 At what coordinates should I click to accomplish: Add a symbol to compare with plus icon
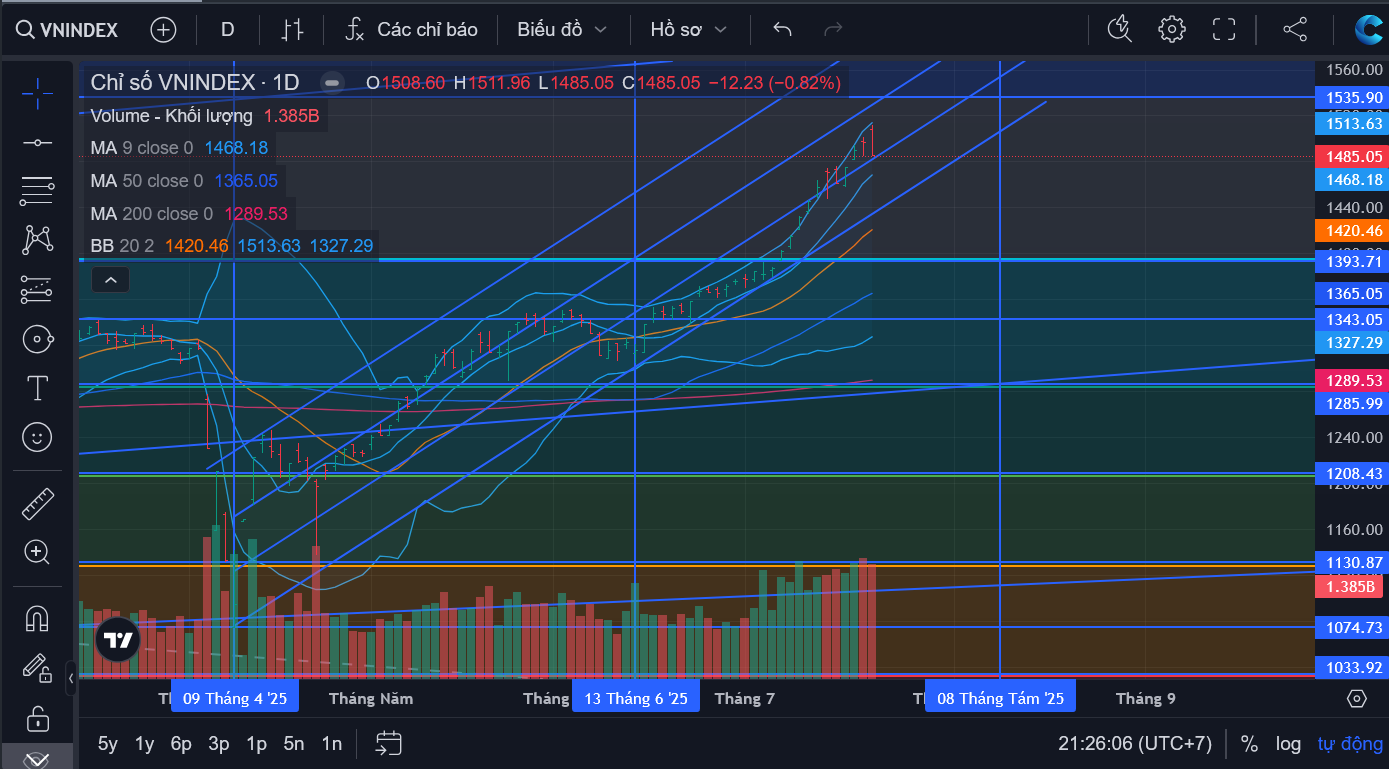tap(163, 29)
